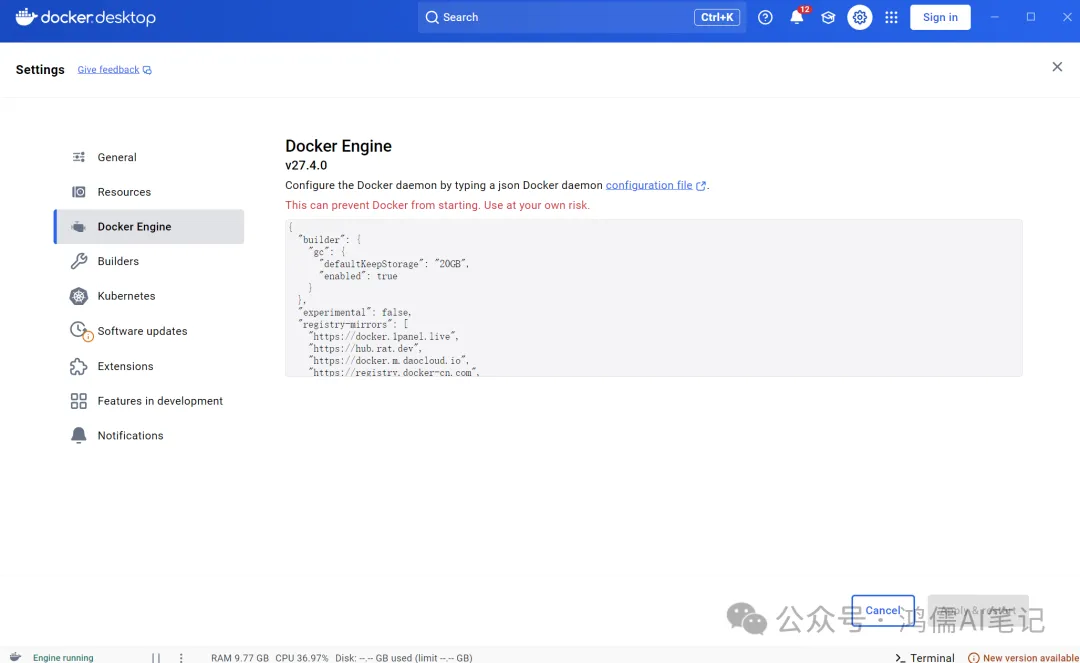Click the Docker Engine heading

[x=338, y=146]
